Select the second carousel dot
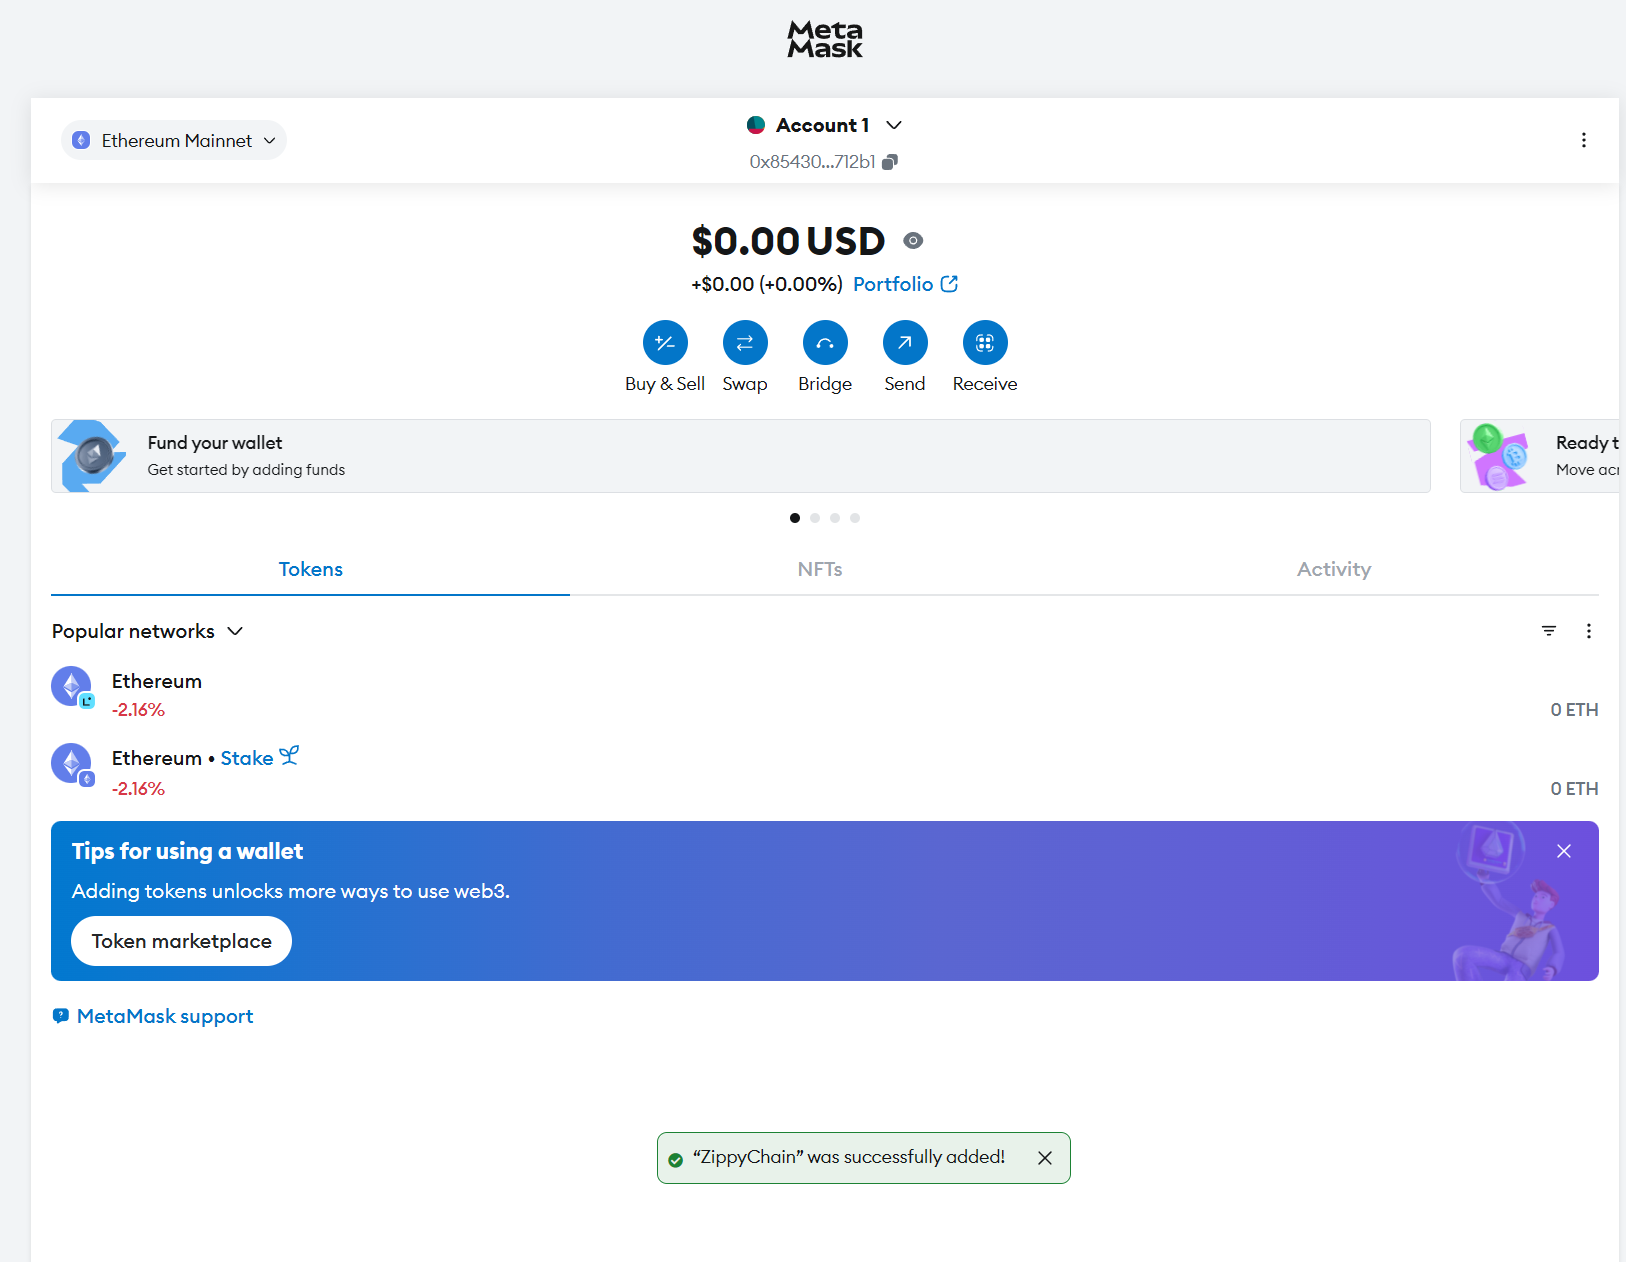 pyautogui.click(x=815, y=518)
